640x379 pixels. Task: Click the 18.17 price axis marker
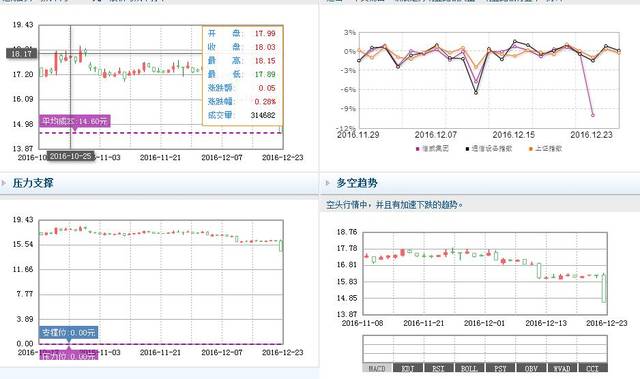coord(21,53)
